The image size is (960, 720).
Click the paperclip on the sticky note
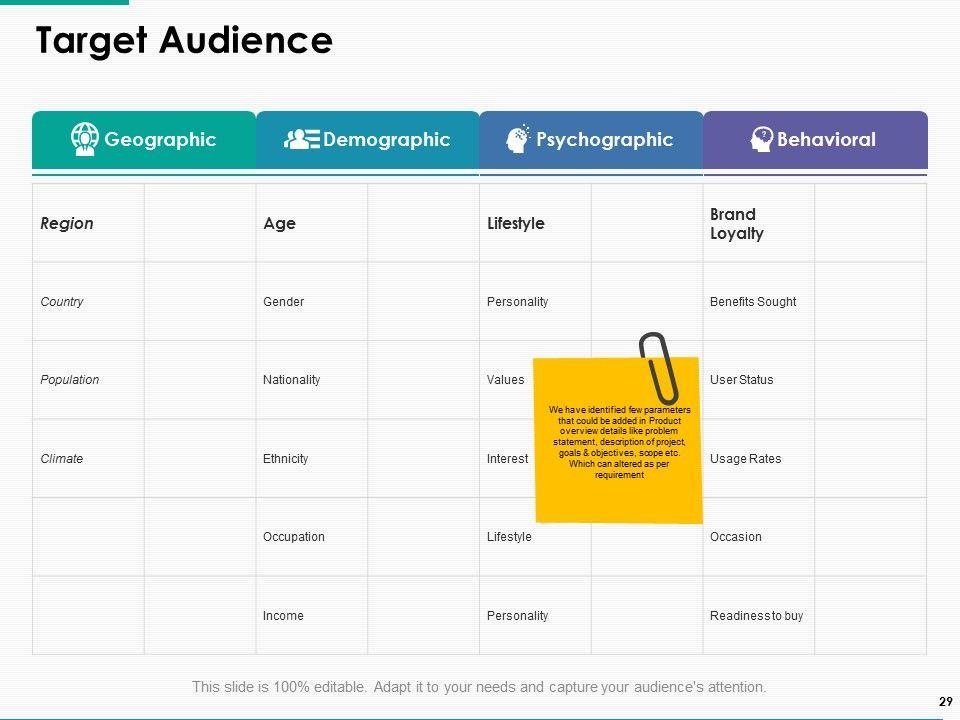(x=658, y=367)
